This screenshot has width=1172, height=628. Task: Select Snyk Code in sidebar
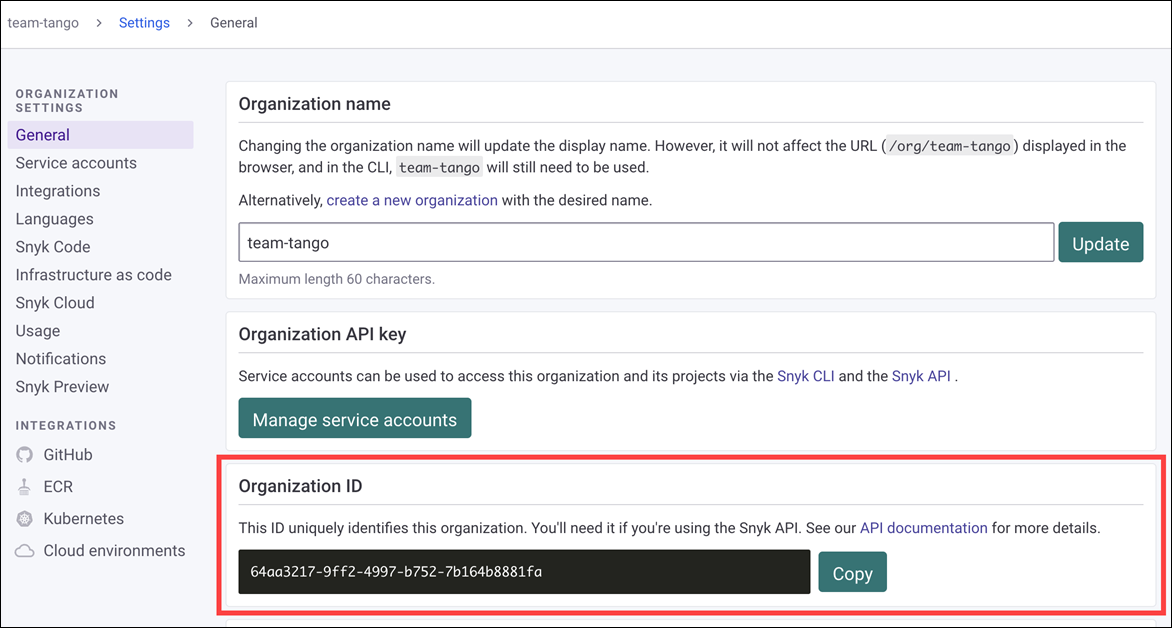53,247
